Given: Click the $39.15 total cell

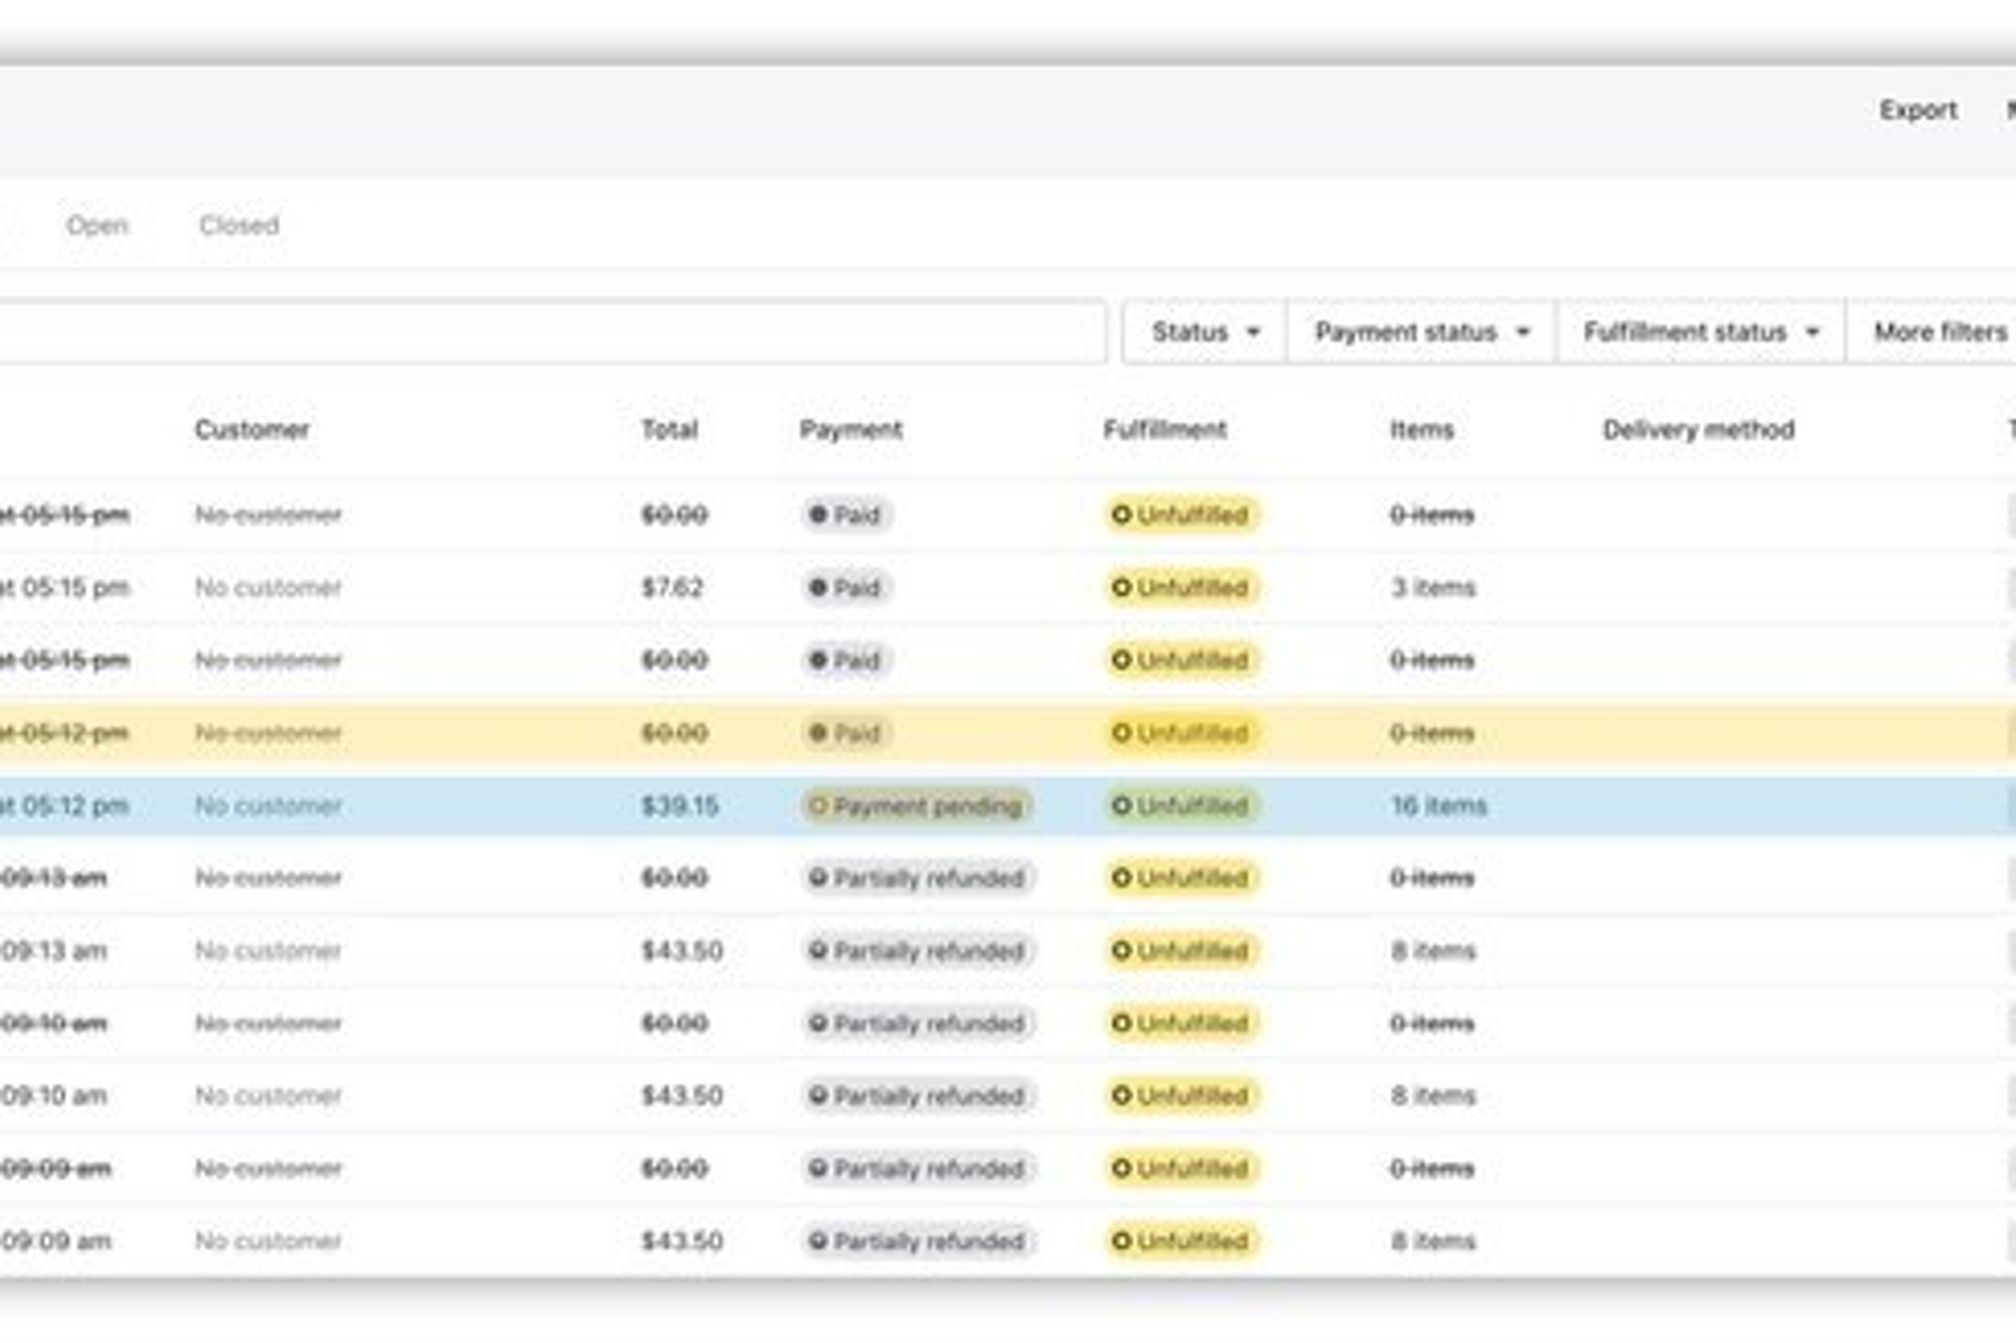Looking at the screenshot, I should pos(680,805).
